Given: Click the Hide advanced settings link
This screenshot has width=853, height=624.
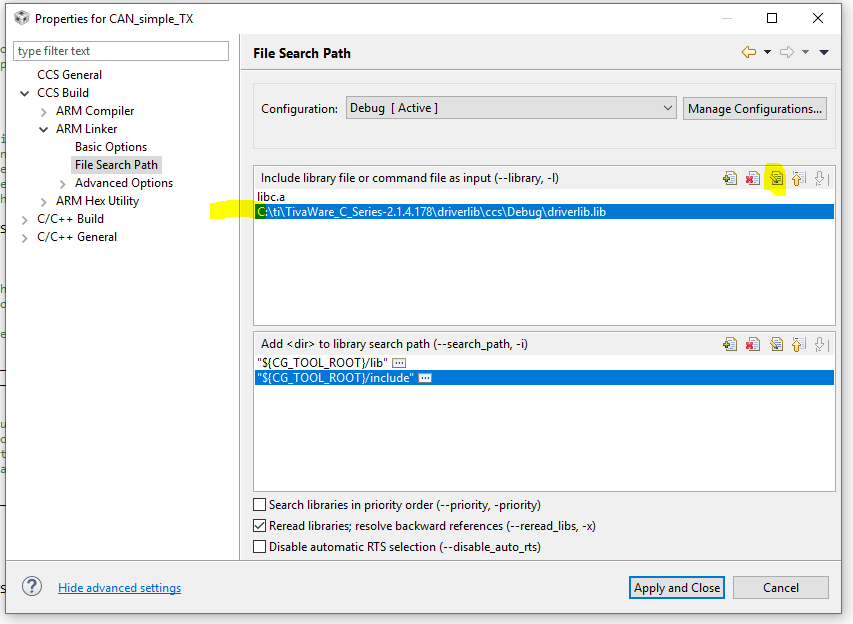Looking at the screenshot, I should [119, 588].
